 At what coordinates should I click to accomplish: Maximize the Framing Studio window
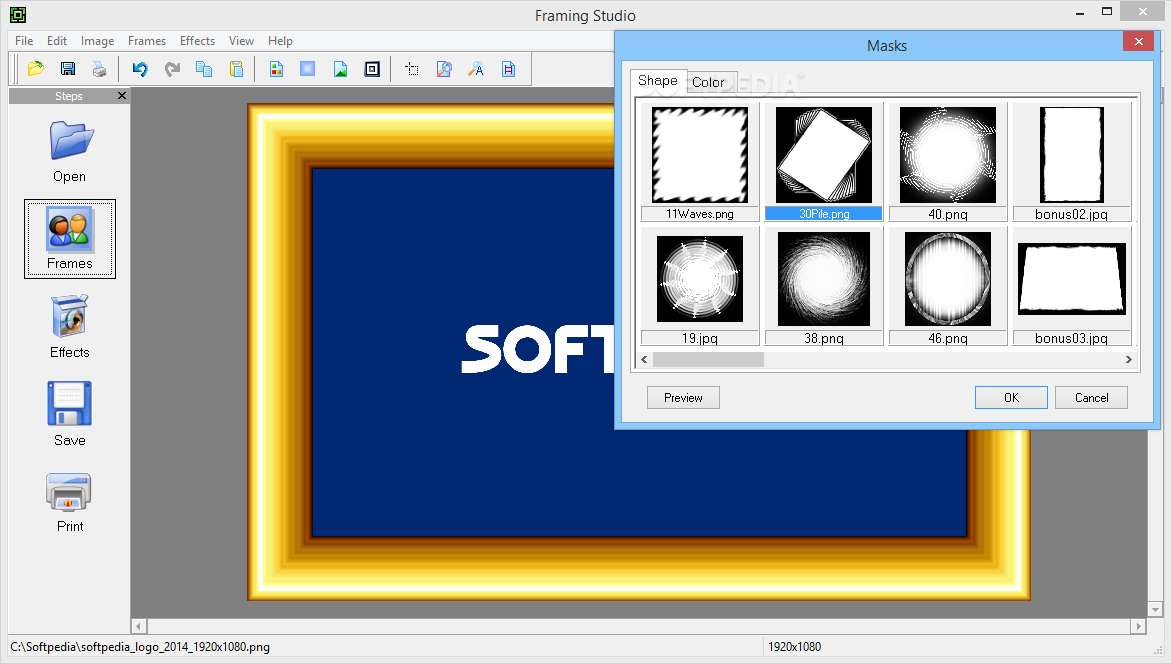pos(1107,11)
